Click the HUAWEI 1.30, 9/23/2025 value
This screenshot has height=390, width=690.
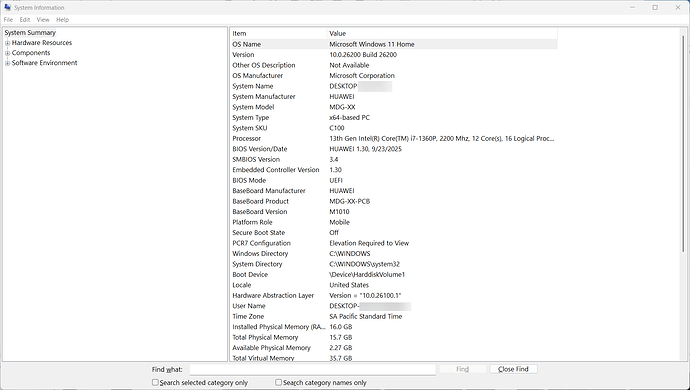[x=365, y=149]
